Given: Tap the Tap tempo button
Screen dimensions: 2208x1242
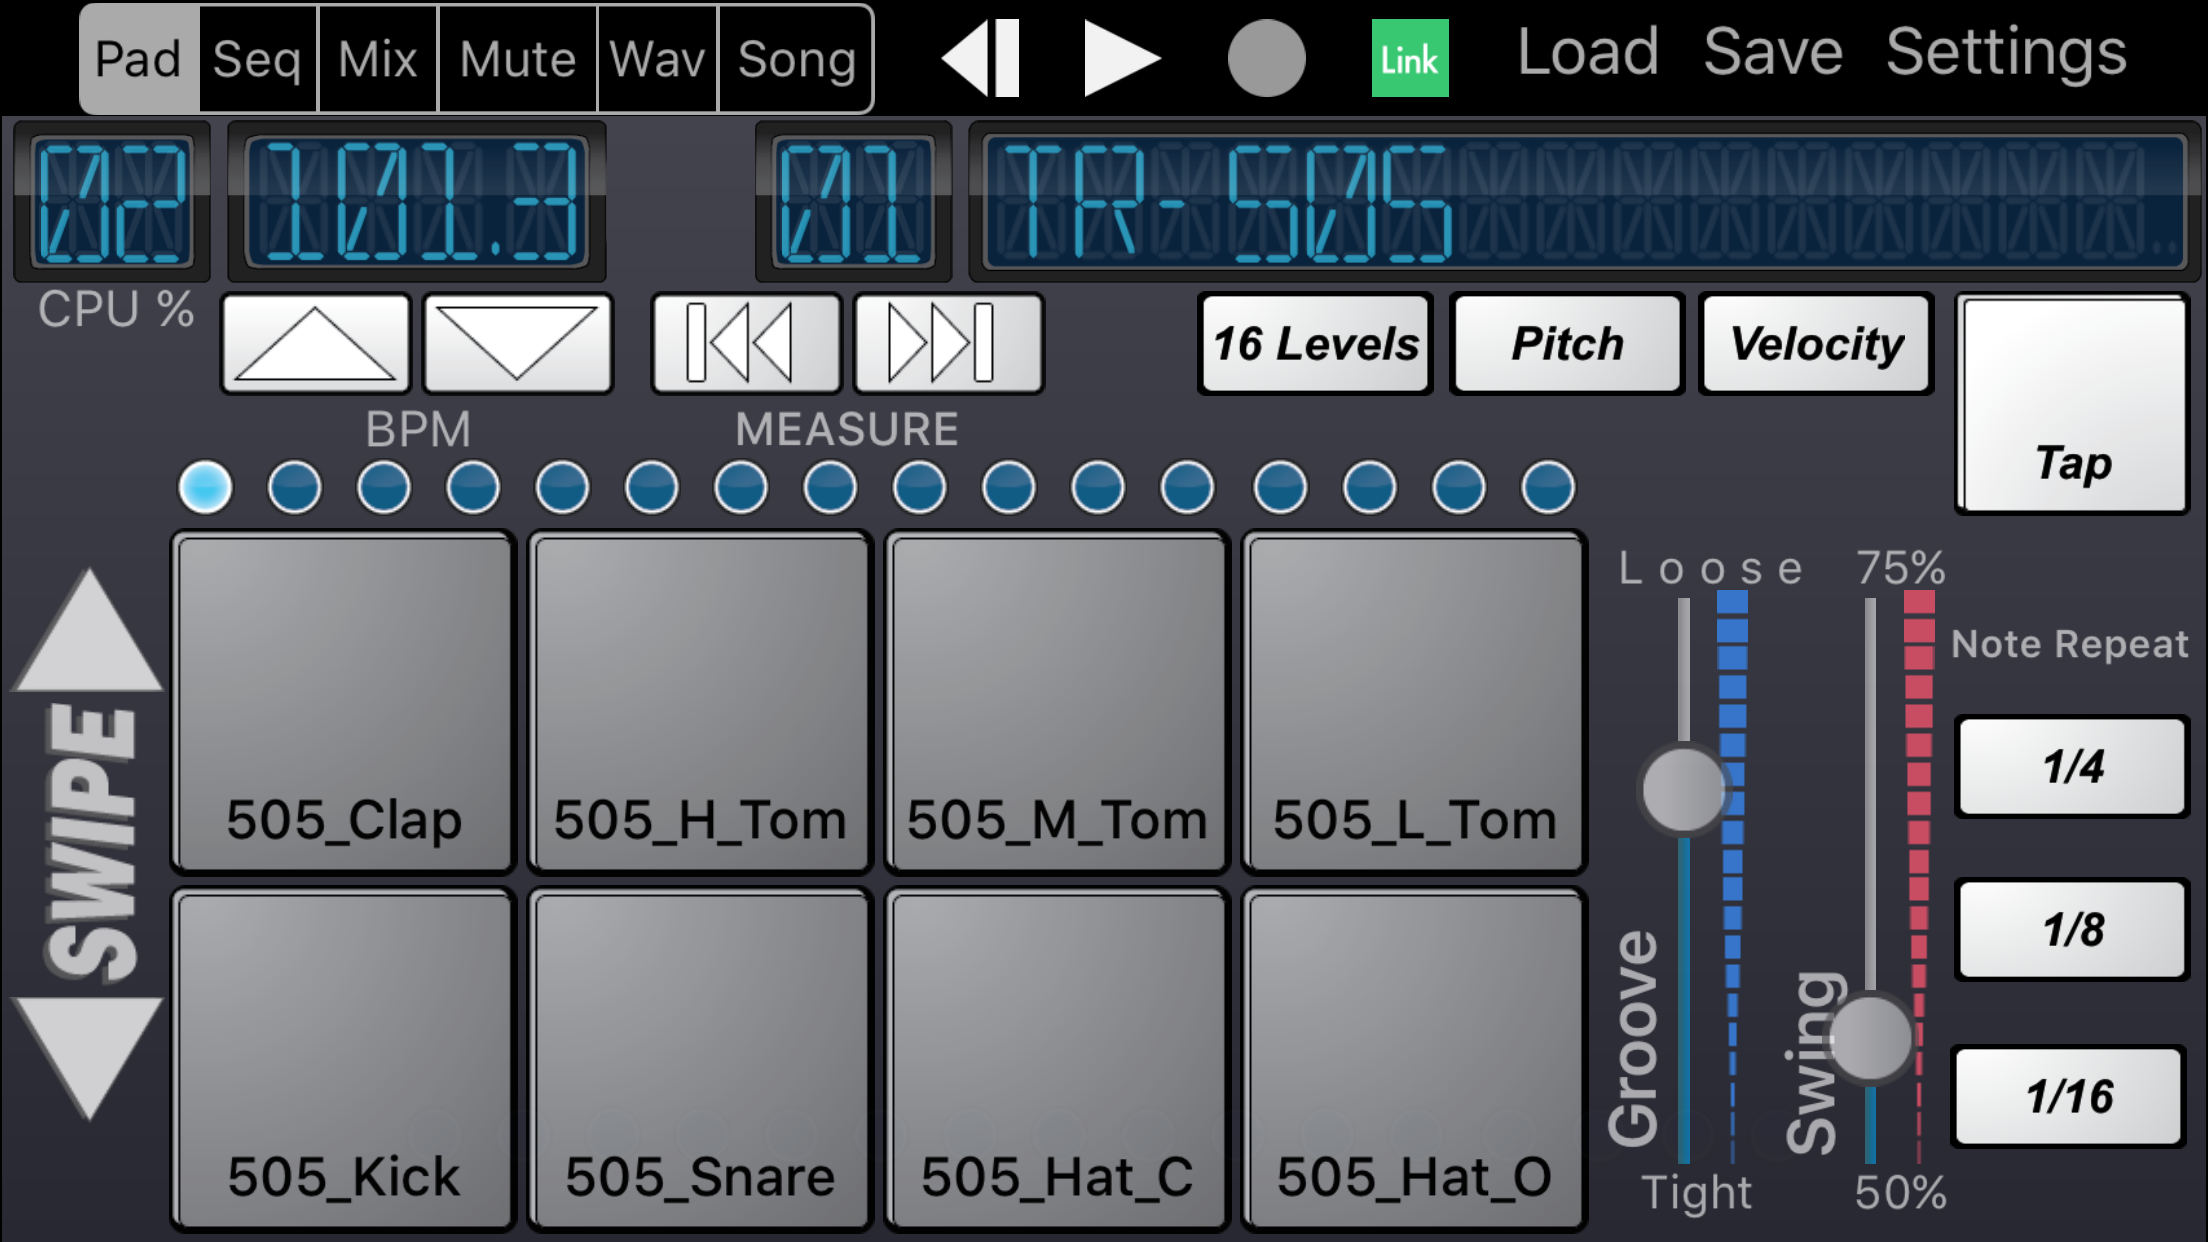Looking at the screenshot, I should click(2073, 405).
